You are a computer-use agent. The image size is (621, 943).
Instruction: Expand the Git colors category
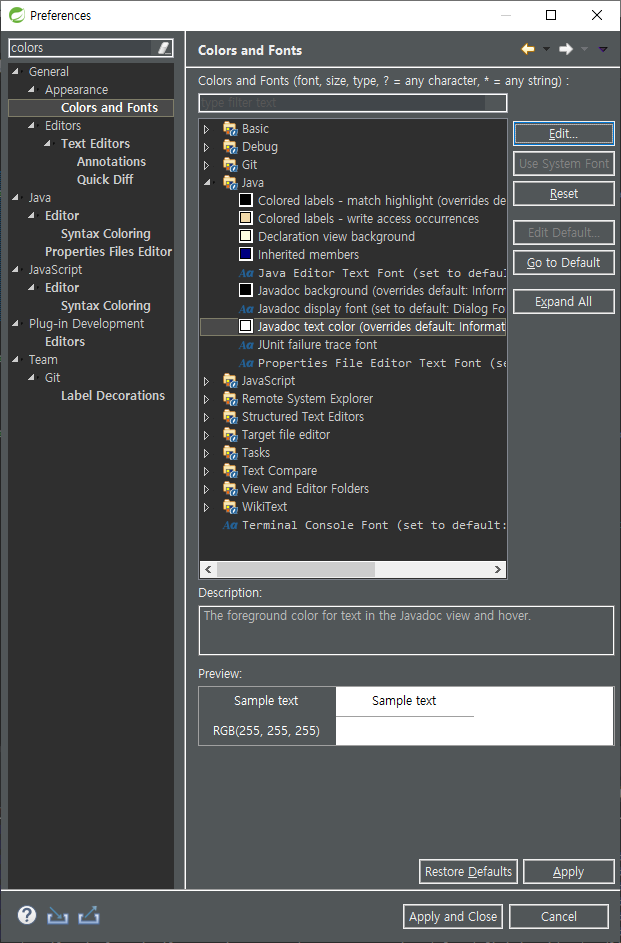point(207,165)
